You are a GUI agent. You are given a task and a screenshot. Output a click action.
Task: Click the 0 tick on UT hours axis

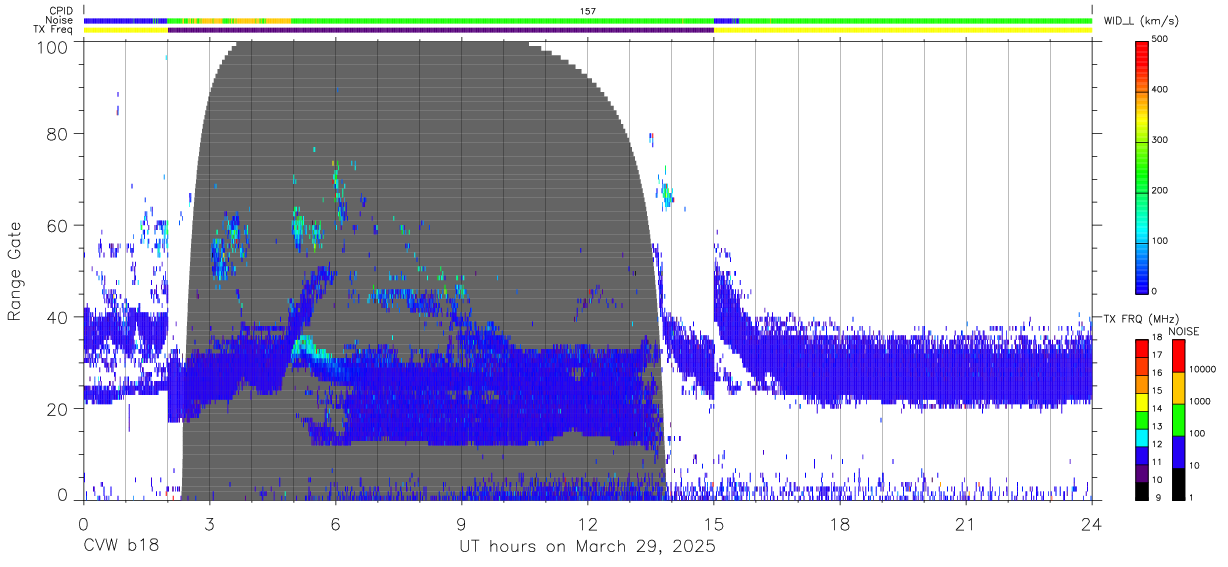coord(83,525)
